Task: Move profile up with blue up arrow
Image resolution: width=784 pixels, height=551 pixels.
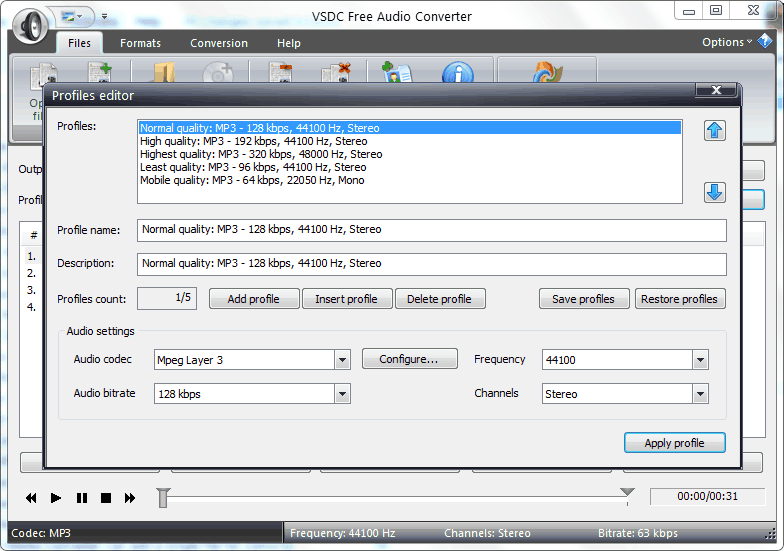Action: coord(714,130)
